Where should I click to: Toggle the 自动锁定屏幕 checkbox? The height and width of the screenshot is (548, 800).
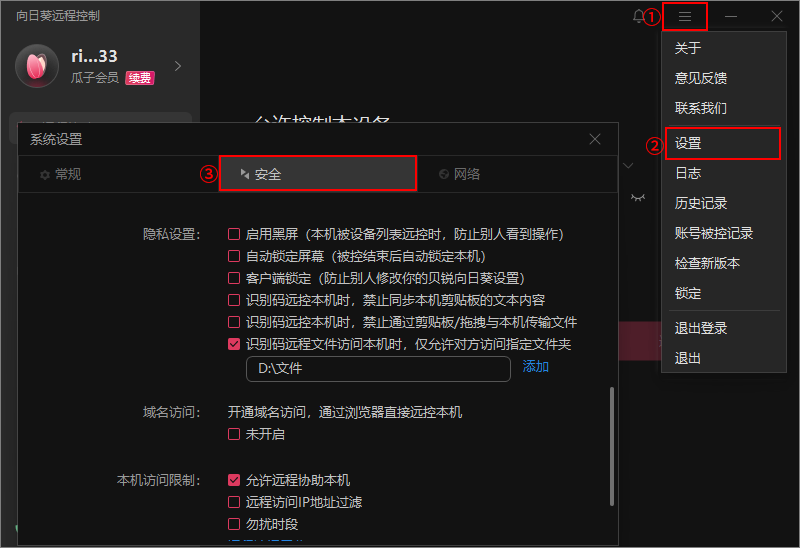[x=234, y=256]
